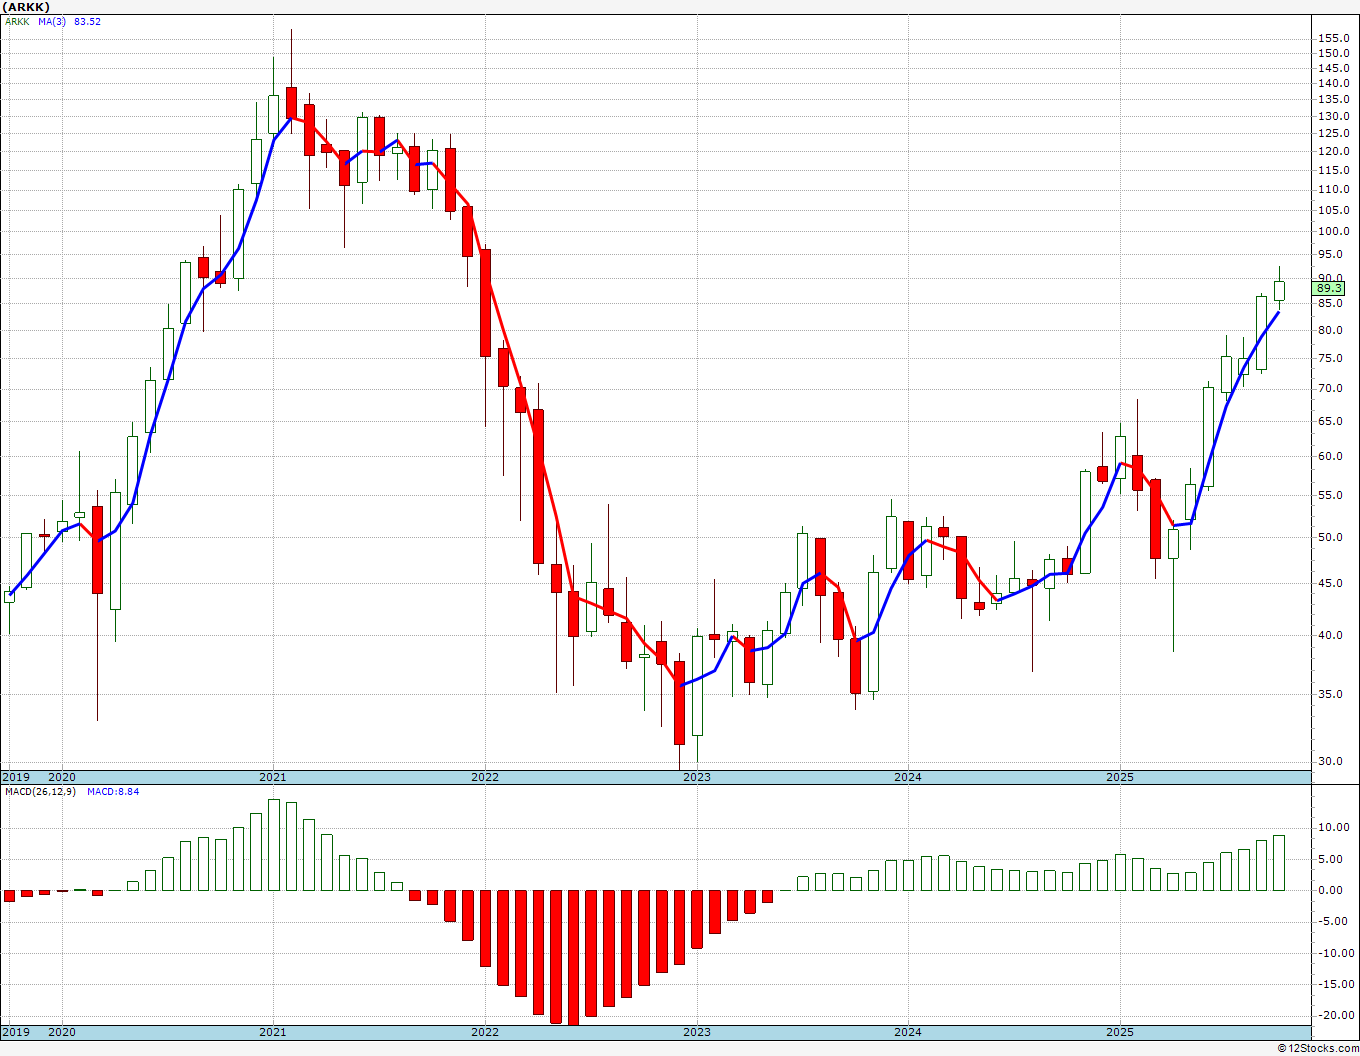The width and height of the screenshot is (1360, 1056).
Task: Click the 35.0 price axis label
Action: pos(1332,694)
